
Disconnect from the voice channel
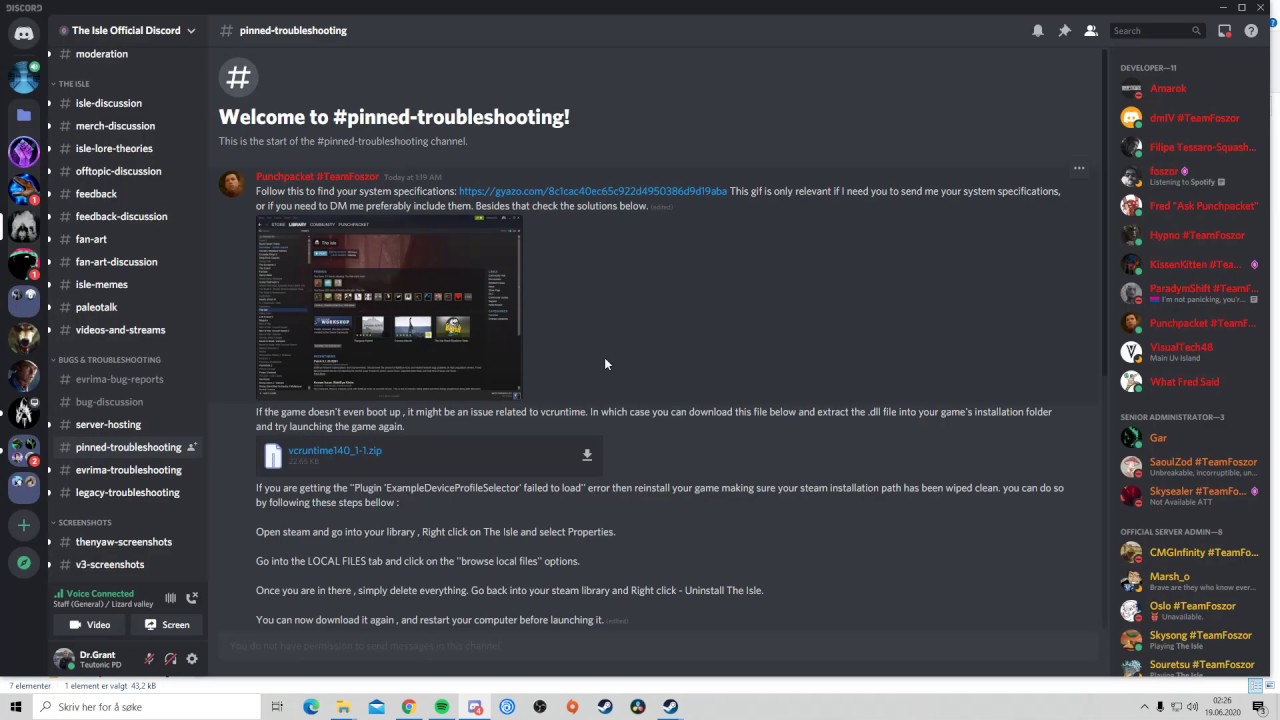click(192, 598)
